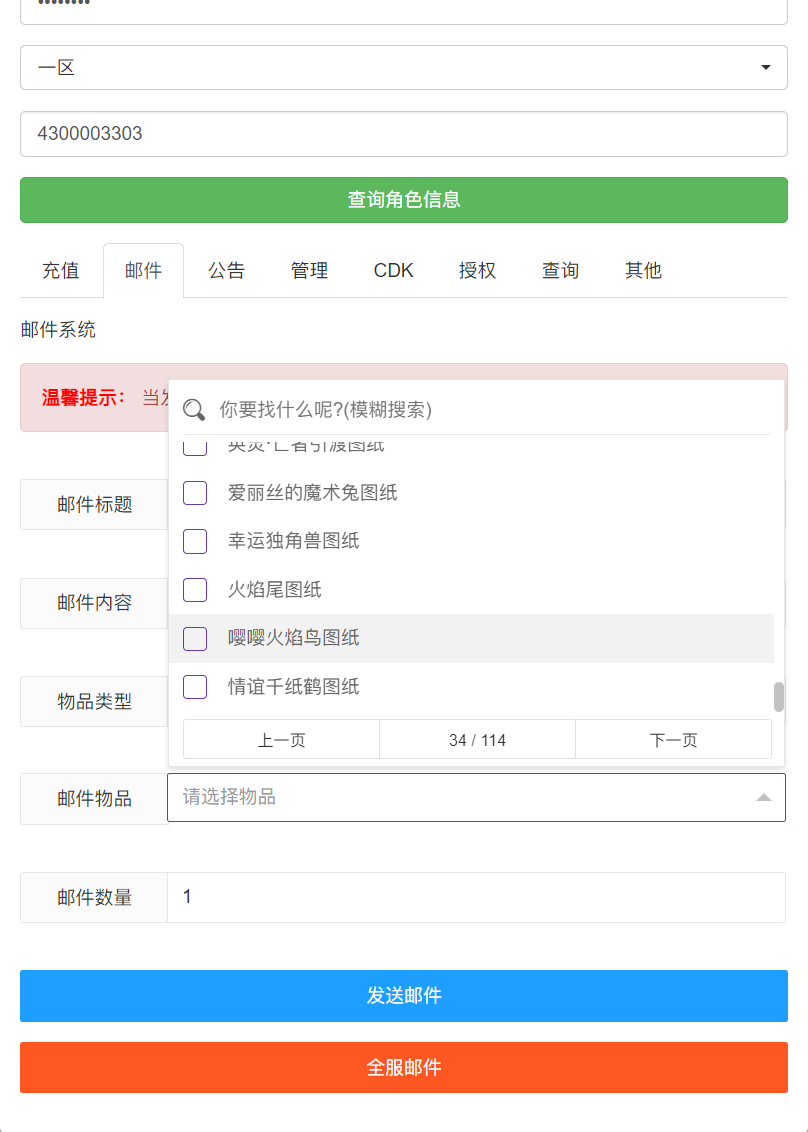Click the search magnifier icon in item picker
The width and height of the screenshot is (808, 1132).
(x=194, y=410)
